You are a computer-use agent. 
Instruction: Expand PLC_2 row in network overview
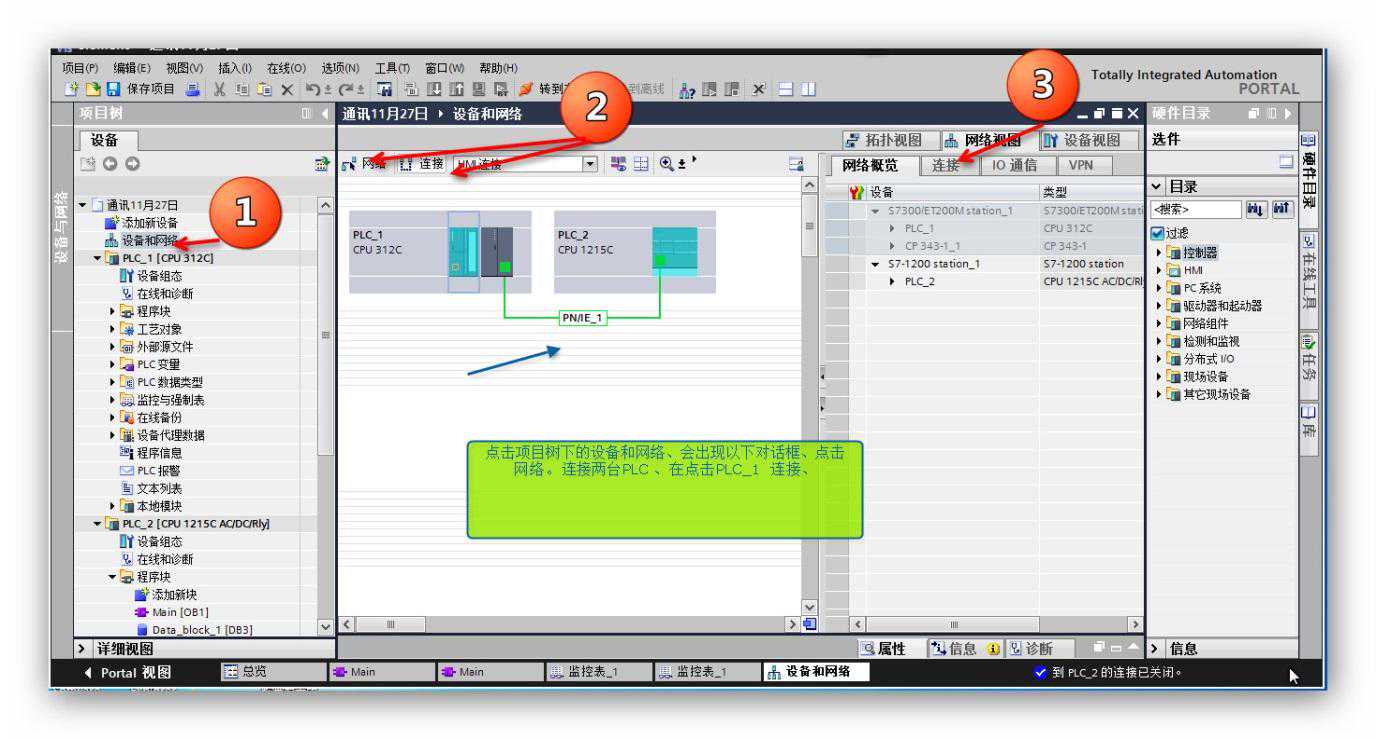(x=892, y=282)
